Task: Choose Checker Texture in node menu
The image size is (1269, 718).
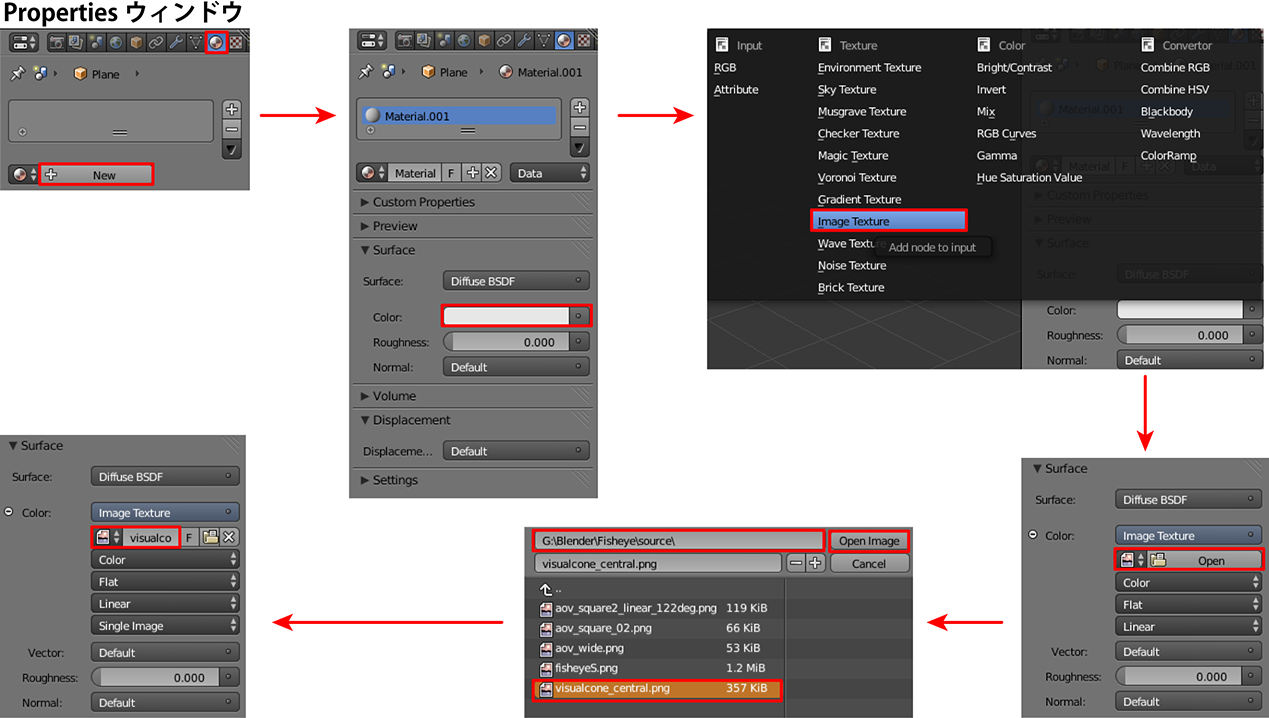Action: click(x=858, y=133)
